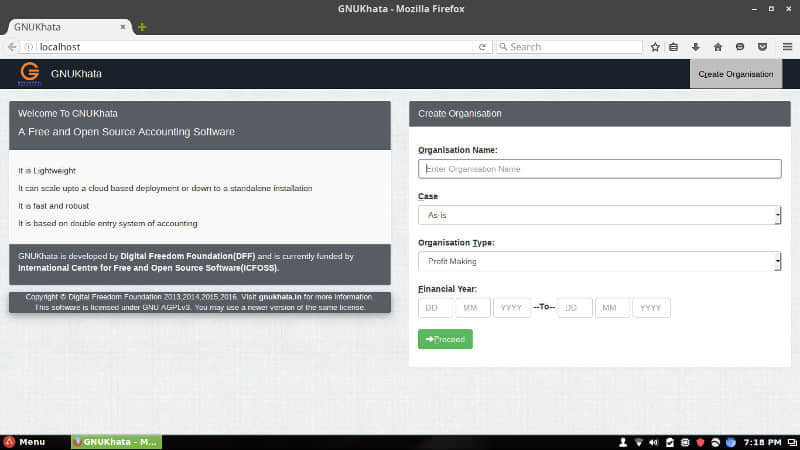Screen dimensions: 800x450
Task: Click the first DD field of Financial Year
Action: click(435, 308)
